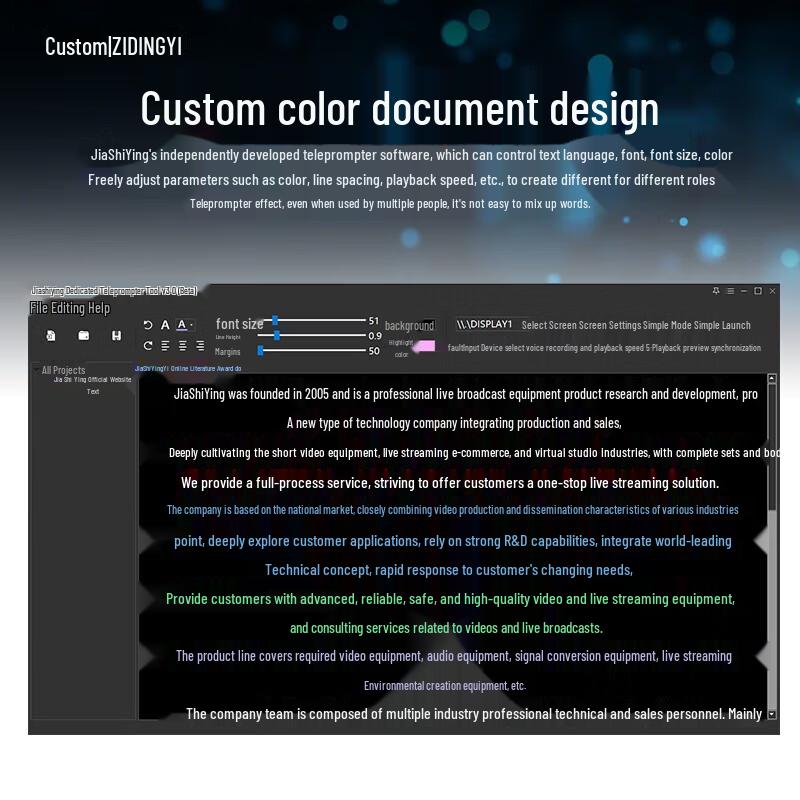Viewport: 800px width, 800px height.
Task: Click the underlined A font color icon
Action: [x=182, y=325]
